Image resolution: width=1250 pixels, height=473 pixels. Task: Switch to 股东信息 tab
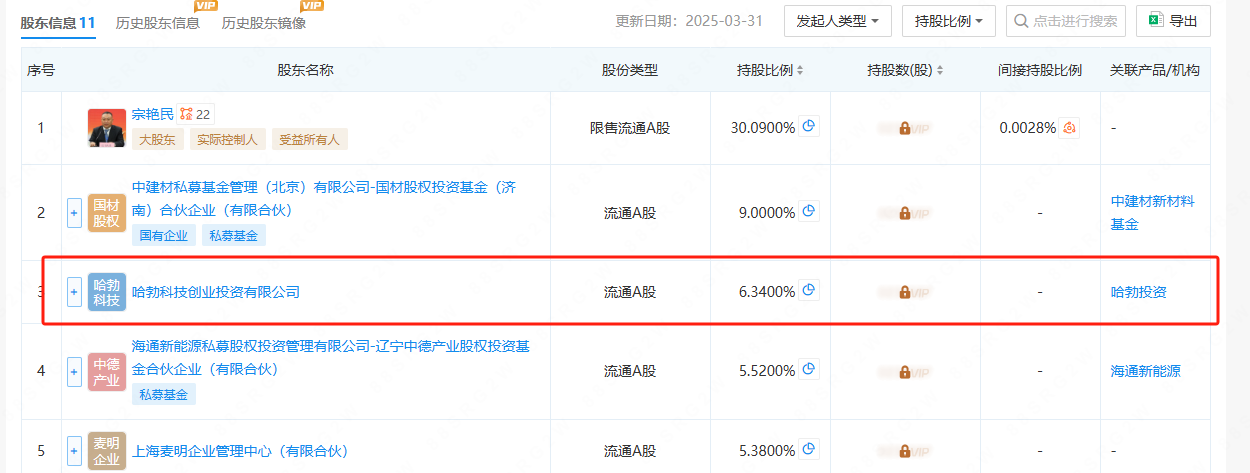point(58,22)
